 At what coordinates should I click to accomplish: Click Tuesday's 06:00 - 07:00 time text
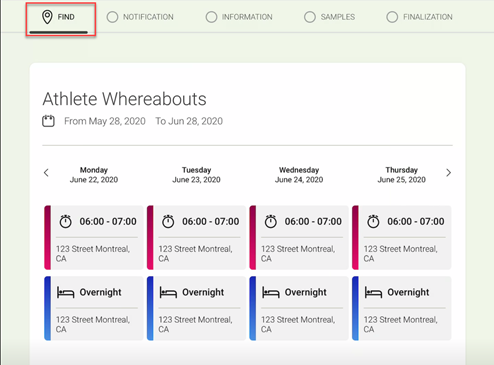click(x=211, y=221)
